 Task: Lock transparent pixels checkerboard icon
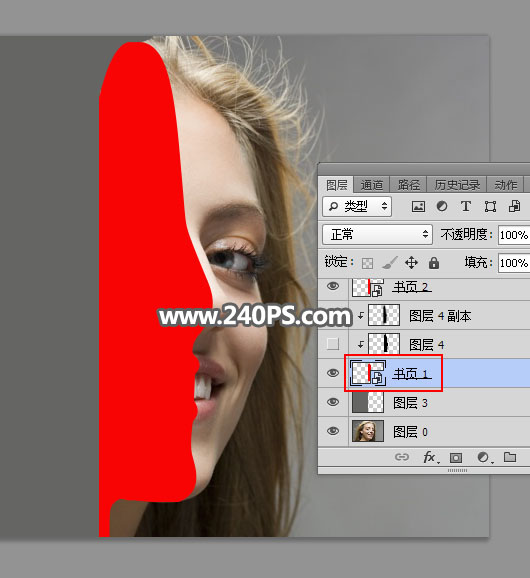[367, 263]
